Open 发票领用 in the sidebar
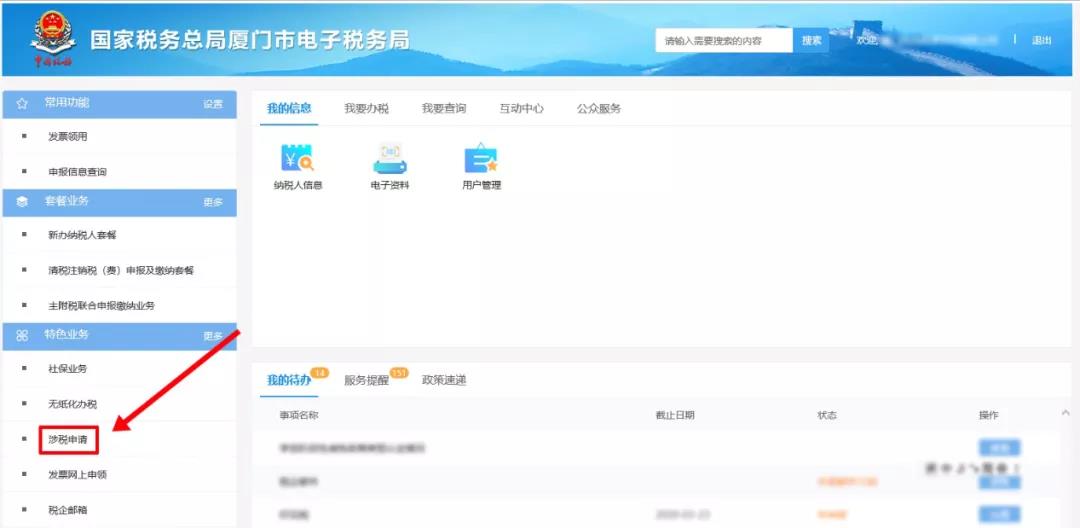This screenshot has width=1080, height=528. pyautogui.click(x=68, y=136)
